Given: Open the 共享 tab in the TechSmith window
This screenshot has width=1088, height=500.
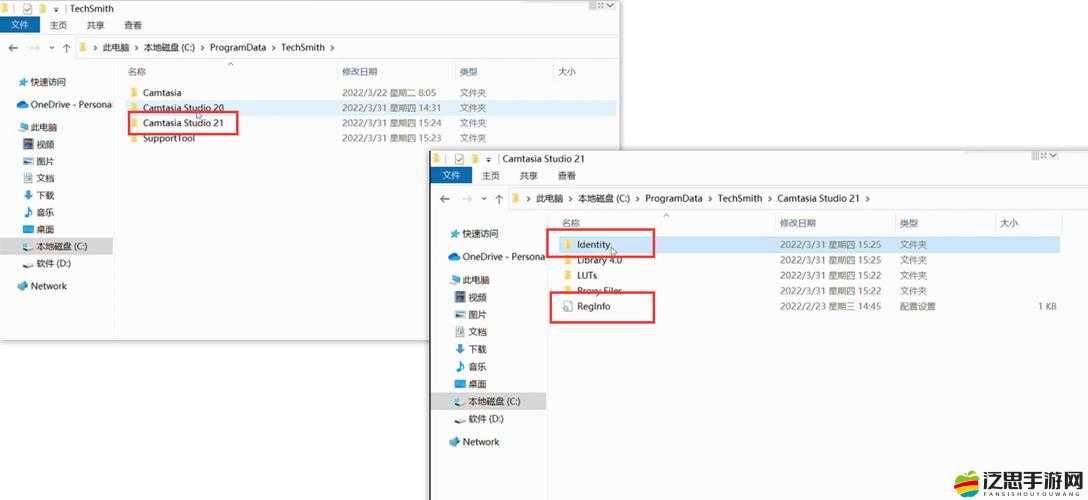Looking at the screenshot, I should [x=96, y=25].
